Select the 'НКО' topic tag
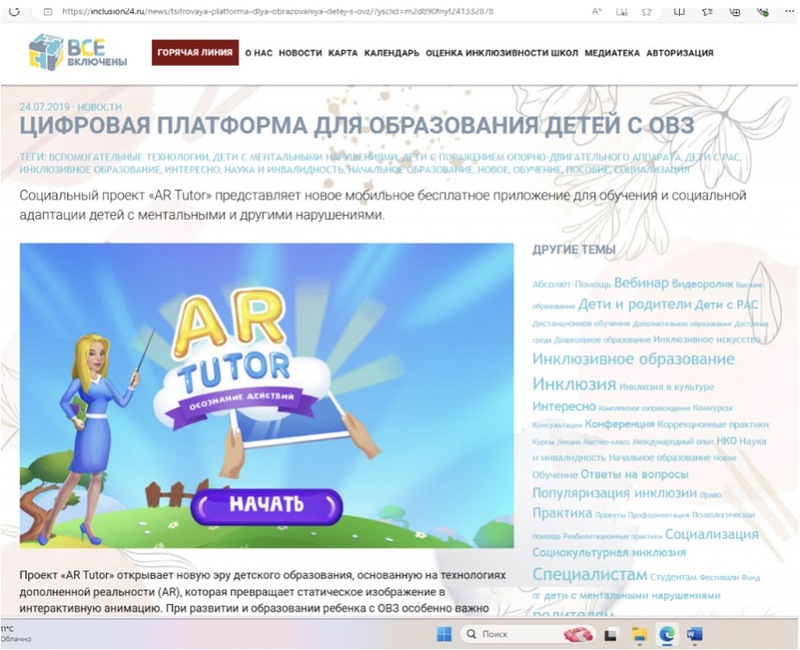Image resolution: width=800 pixels, height=650 pixels. click(727, 441)
